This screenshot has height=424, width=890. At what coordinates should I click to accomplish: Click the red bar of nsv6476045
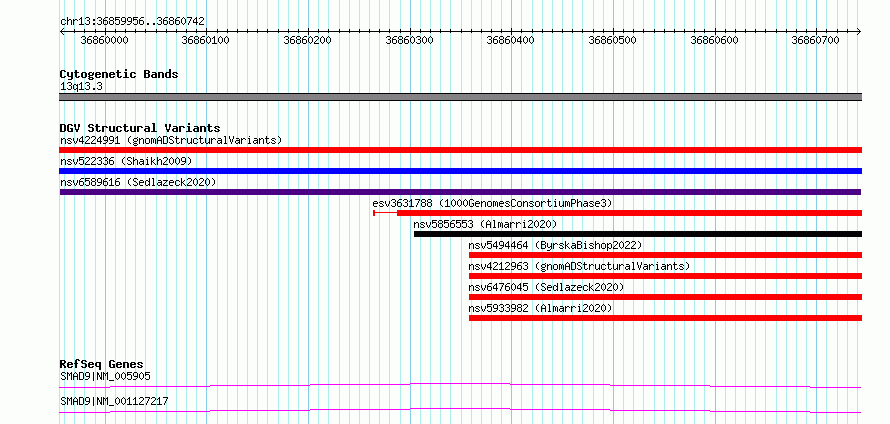[665, 297]
